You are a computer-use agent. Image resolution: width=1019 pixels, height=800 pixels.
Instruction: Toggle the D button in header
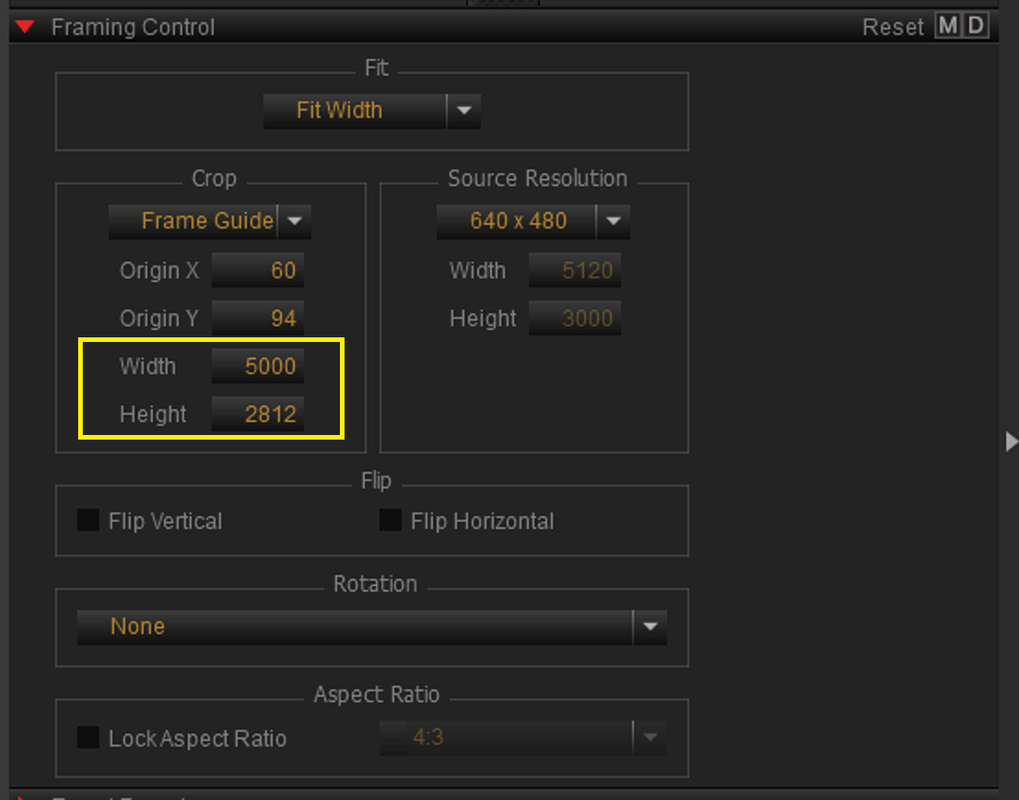(x=975, y=26)
